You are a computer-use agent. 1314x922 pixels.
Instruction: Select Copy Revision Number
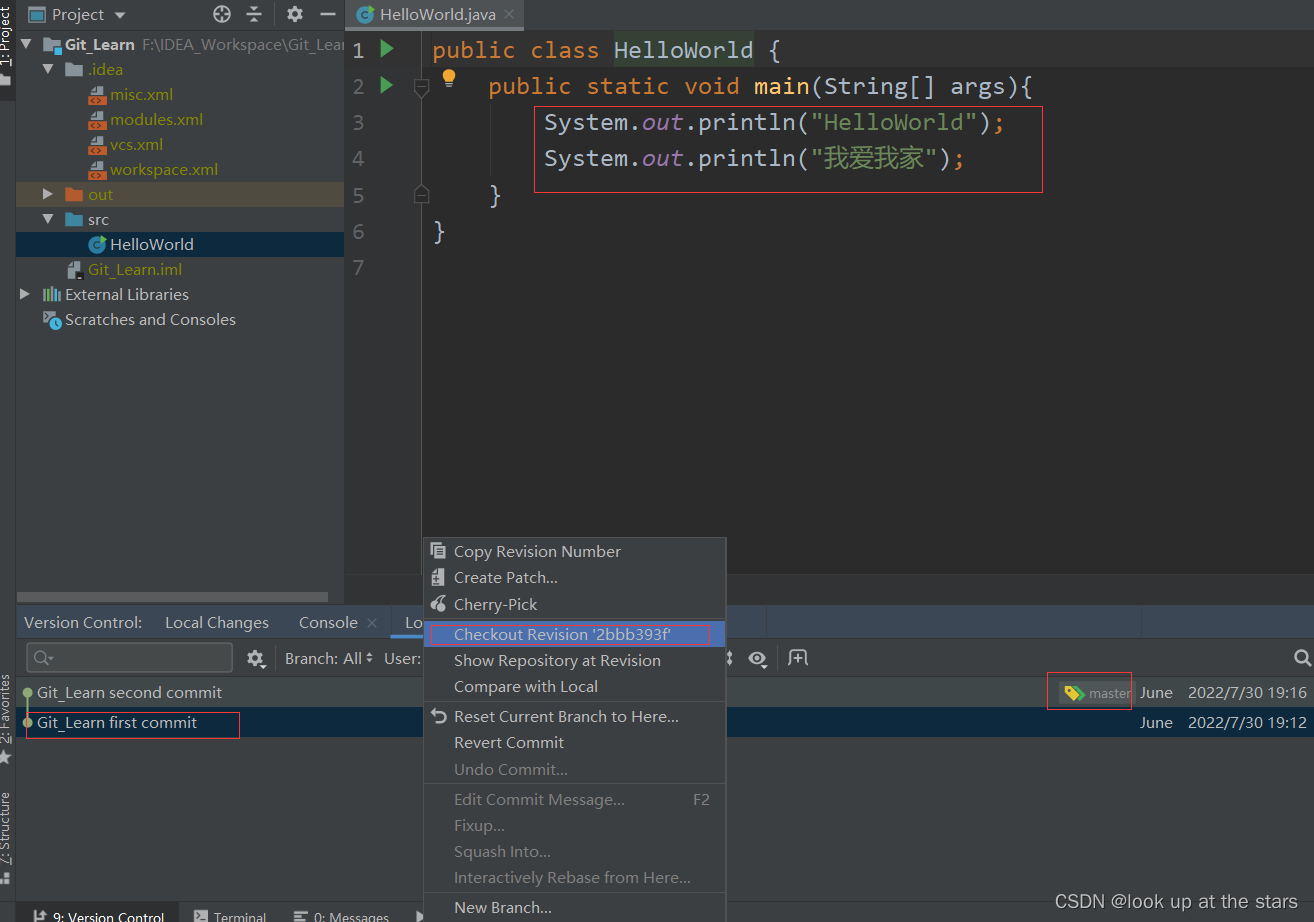pyautogui.click(x=574, y=552)
